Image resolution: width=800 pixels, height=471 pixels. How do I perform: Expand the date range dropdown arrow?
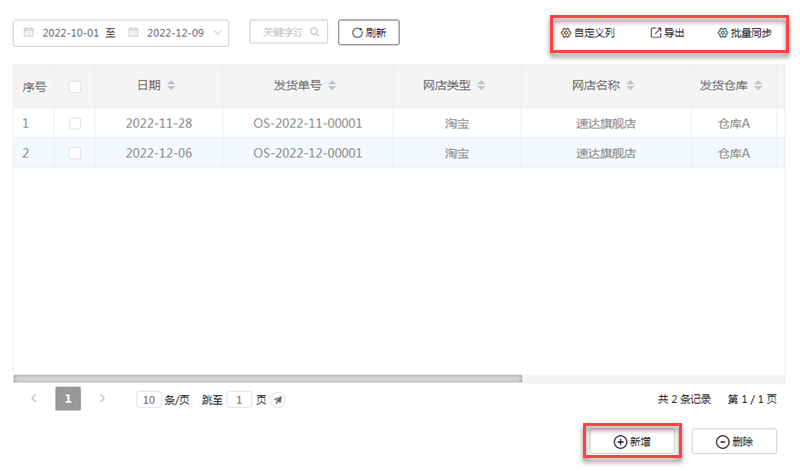click(218, 33)
